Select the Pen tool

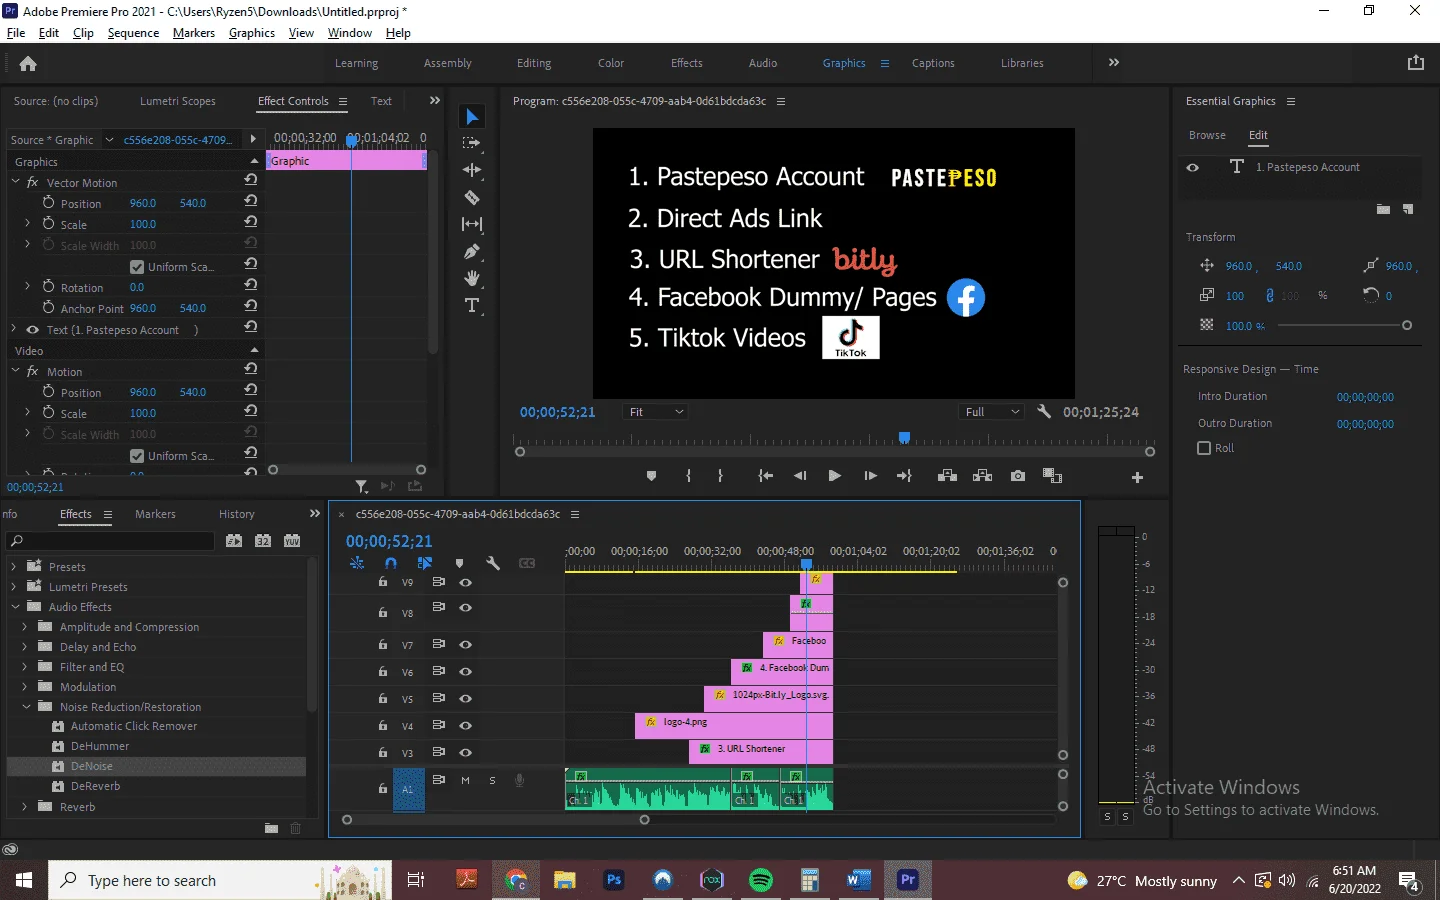472,251
